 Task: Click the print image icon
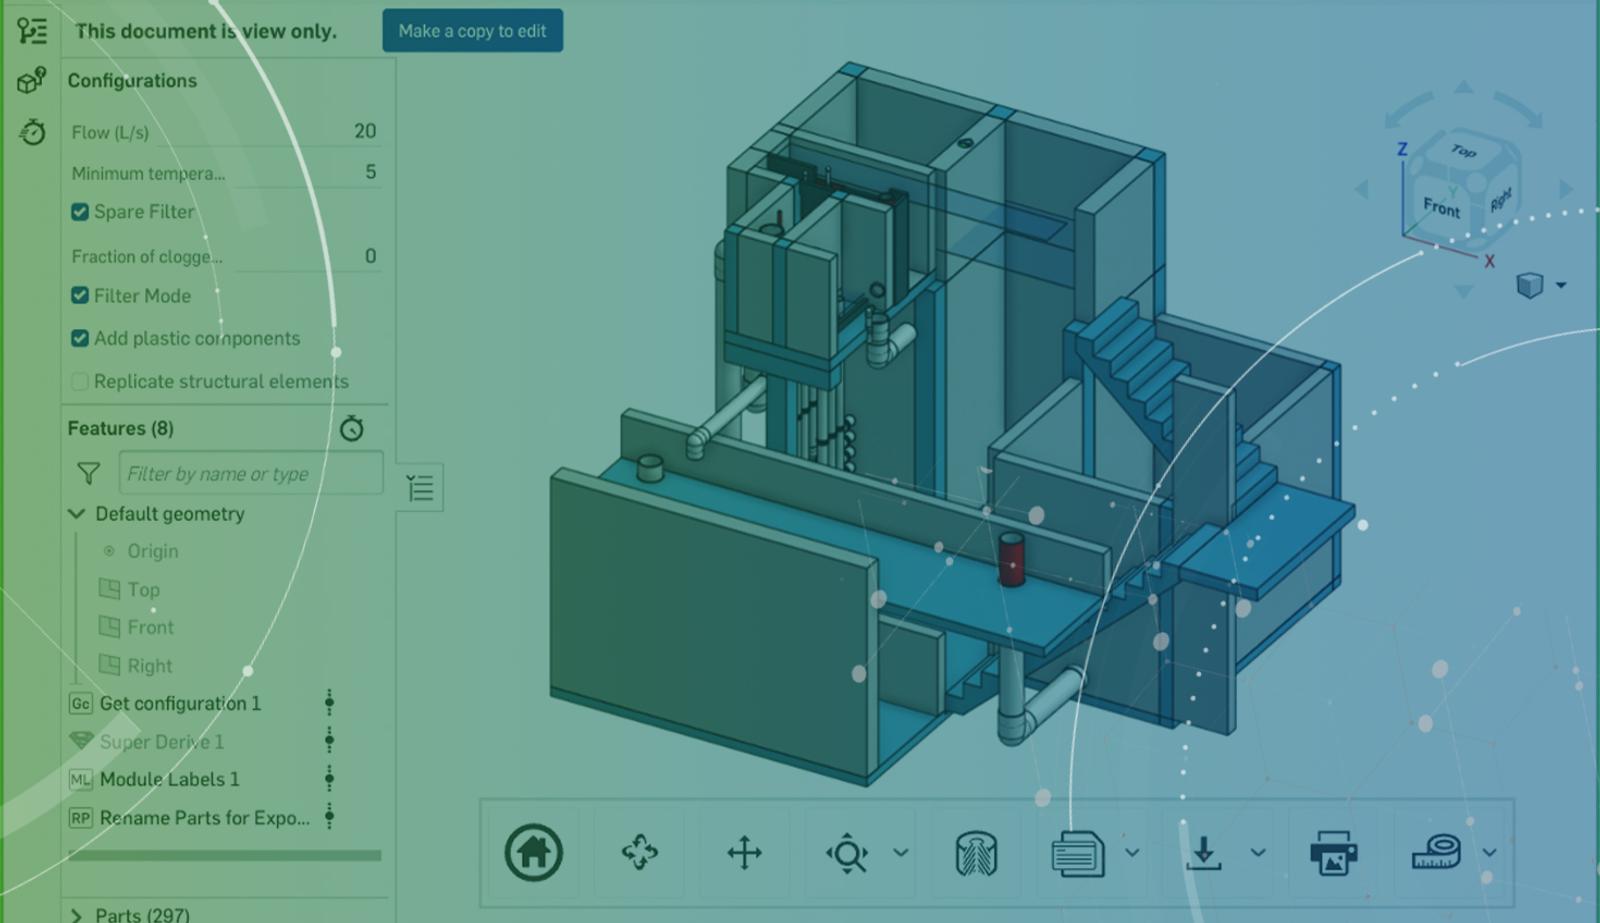click(1333, 853)
